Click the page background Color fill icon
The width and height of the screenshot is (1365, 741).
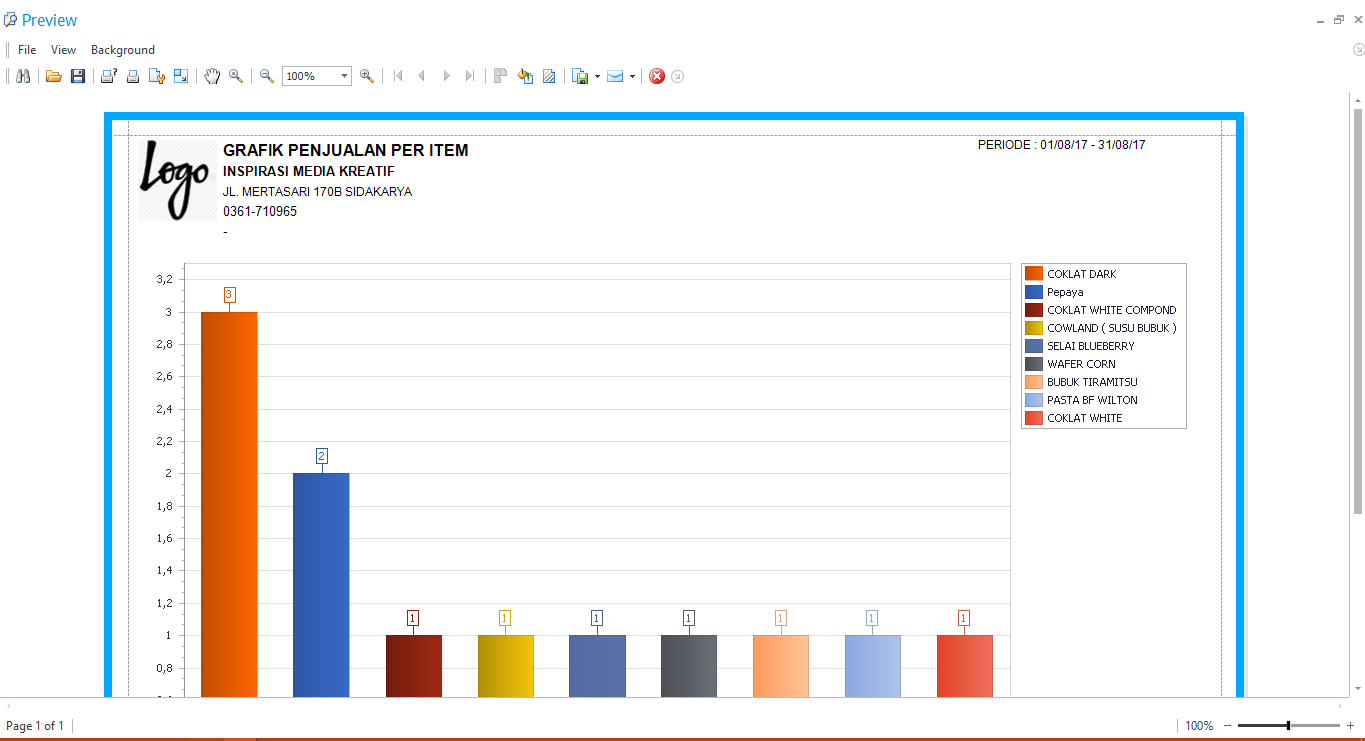[525, 76]
